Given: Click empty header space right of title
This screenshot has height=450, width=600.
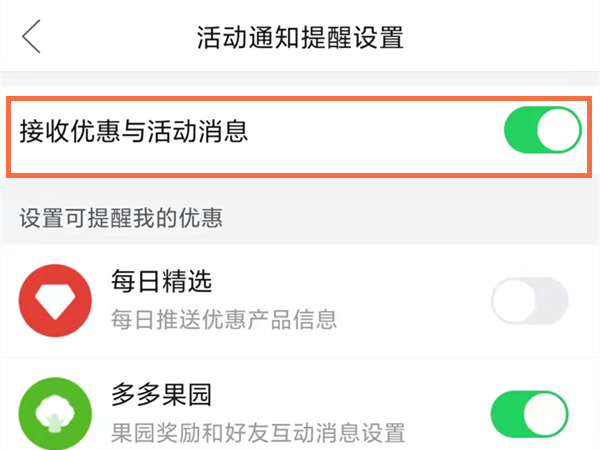Looking at the screenshot, I should tap(497, 36).
